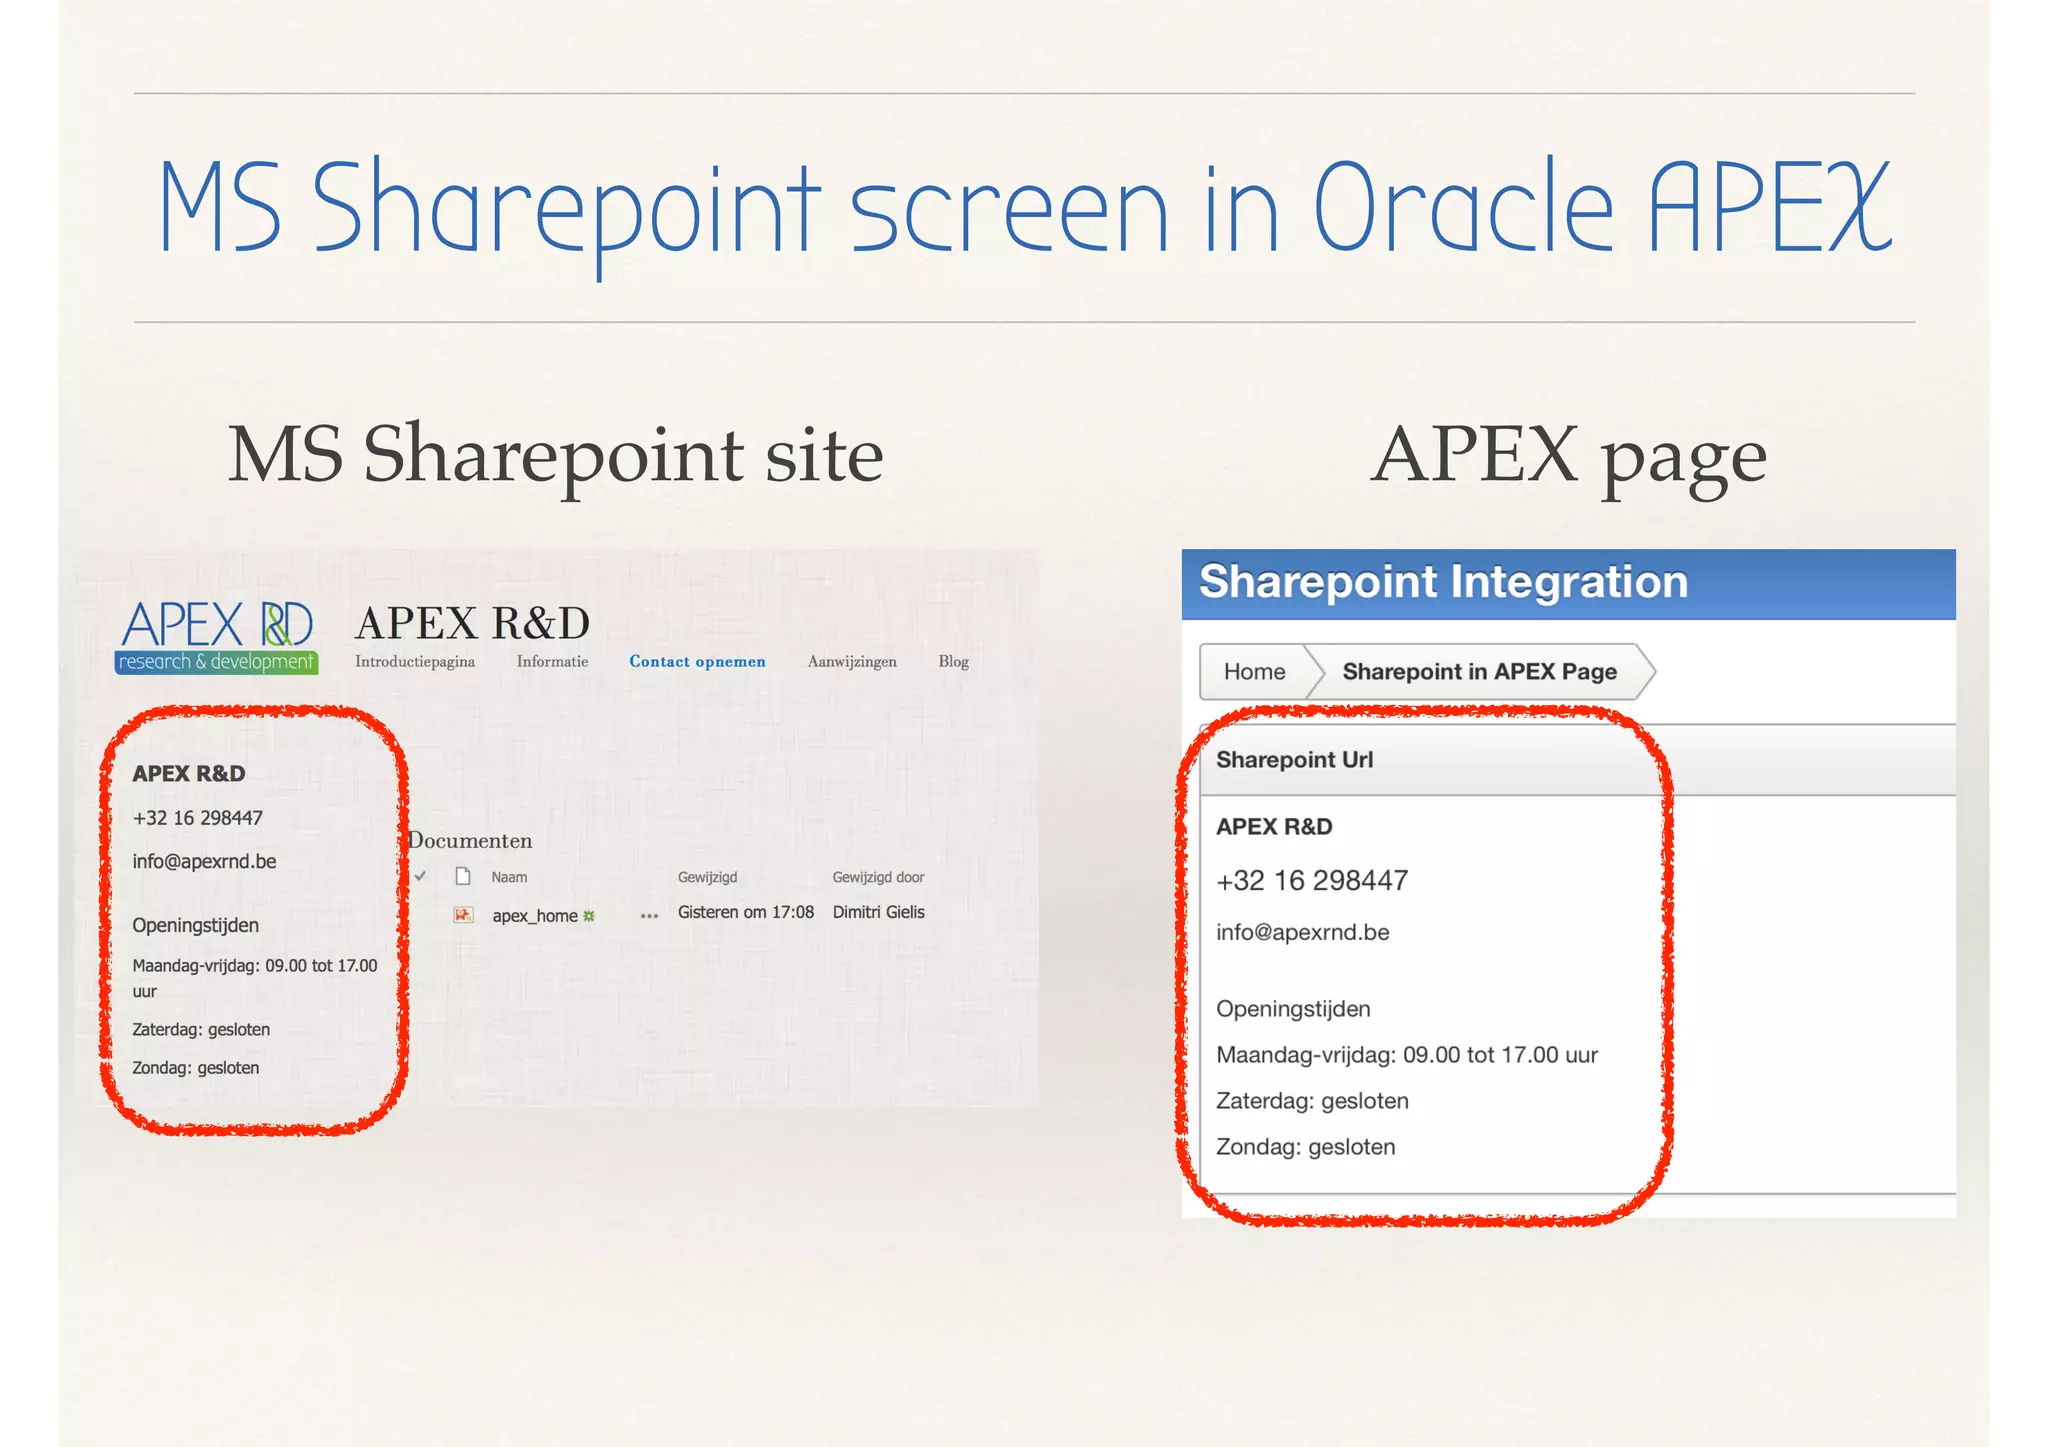Viewport: 2048px width, 1447px height.
Task: Click the Documenten section heading
Action: [470, 841]
